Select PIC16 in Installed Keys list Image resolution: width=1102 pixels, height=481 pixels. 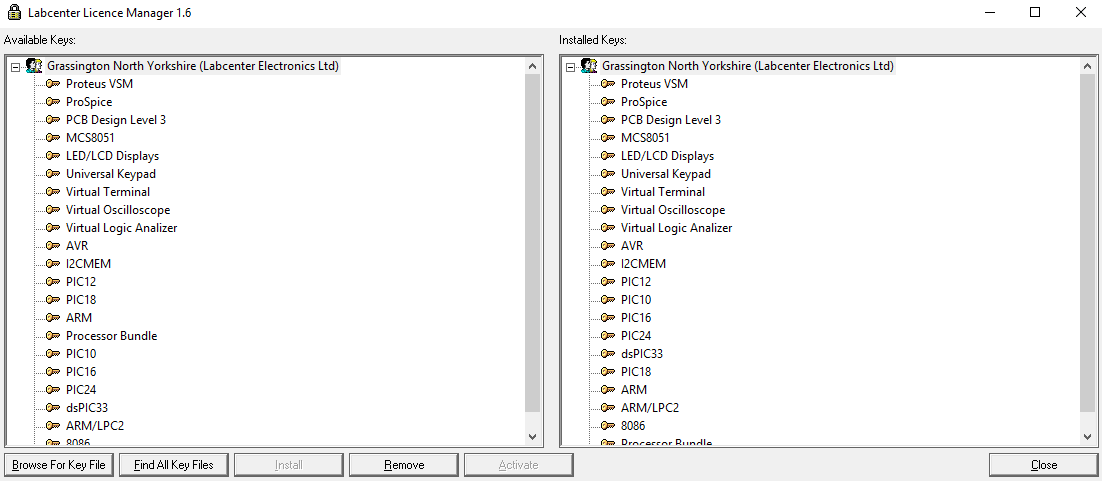click(636, 318)
